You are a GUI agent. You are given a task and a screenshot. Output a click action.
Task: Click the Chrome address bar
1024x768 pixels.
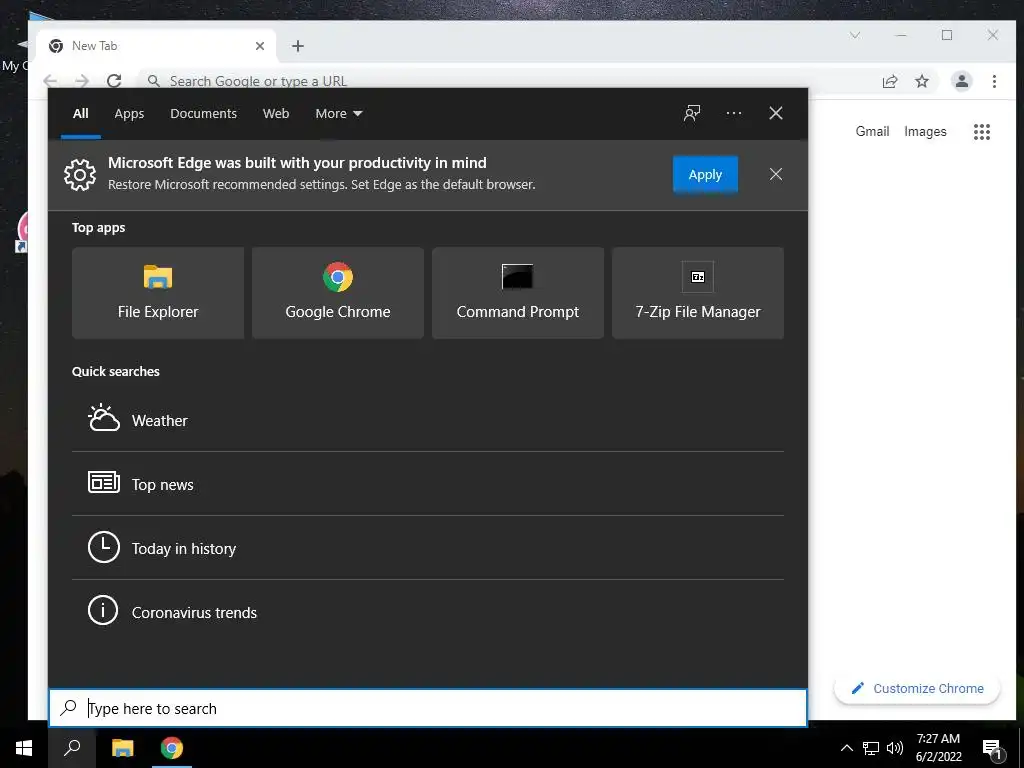(509, 81)
